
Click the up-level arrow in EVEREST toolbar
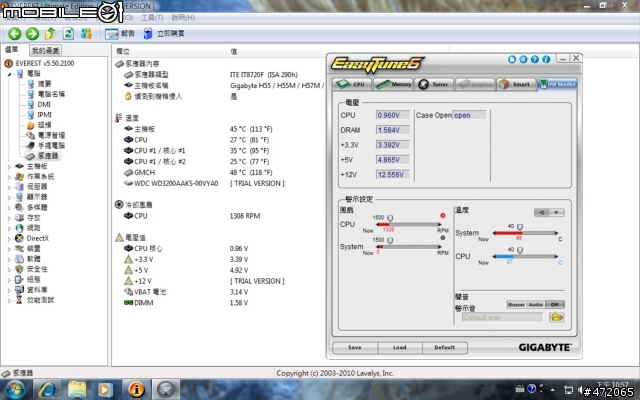50,33
